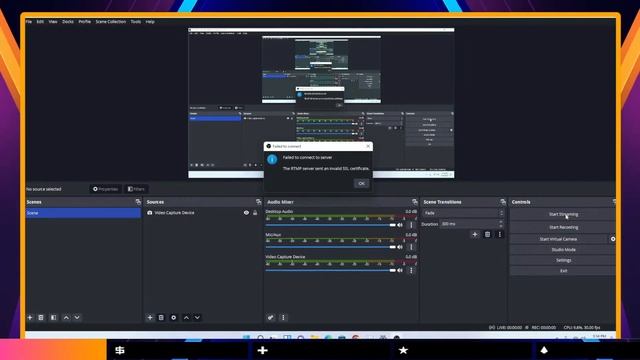Adjust the Desktop Audio volume slider
Screen dimensions: 640x360
331,225
